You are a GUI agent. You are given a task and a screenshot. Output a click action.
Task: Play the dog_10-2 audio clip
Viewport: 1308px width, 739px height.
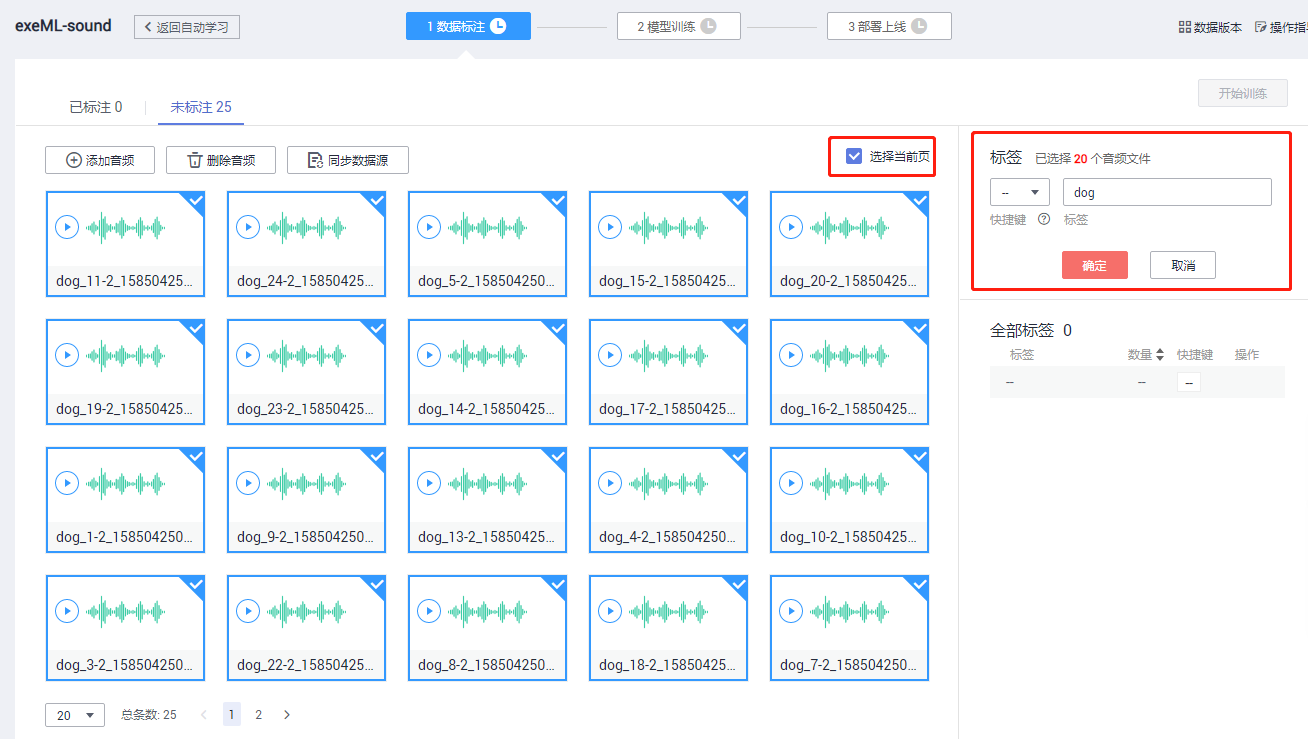tap(791, 483)
